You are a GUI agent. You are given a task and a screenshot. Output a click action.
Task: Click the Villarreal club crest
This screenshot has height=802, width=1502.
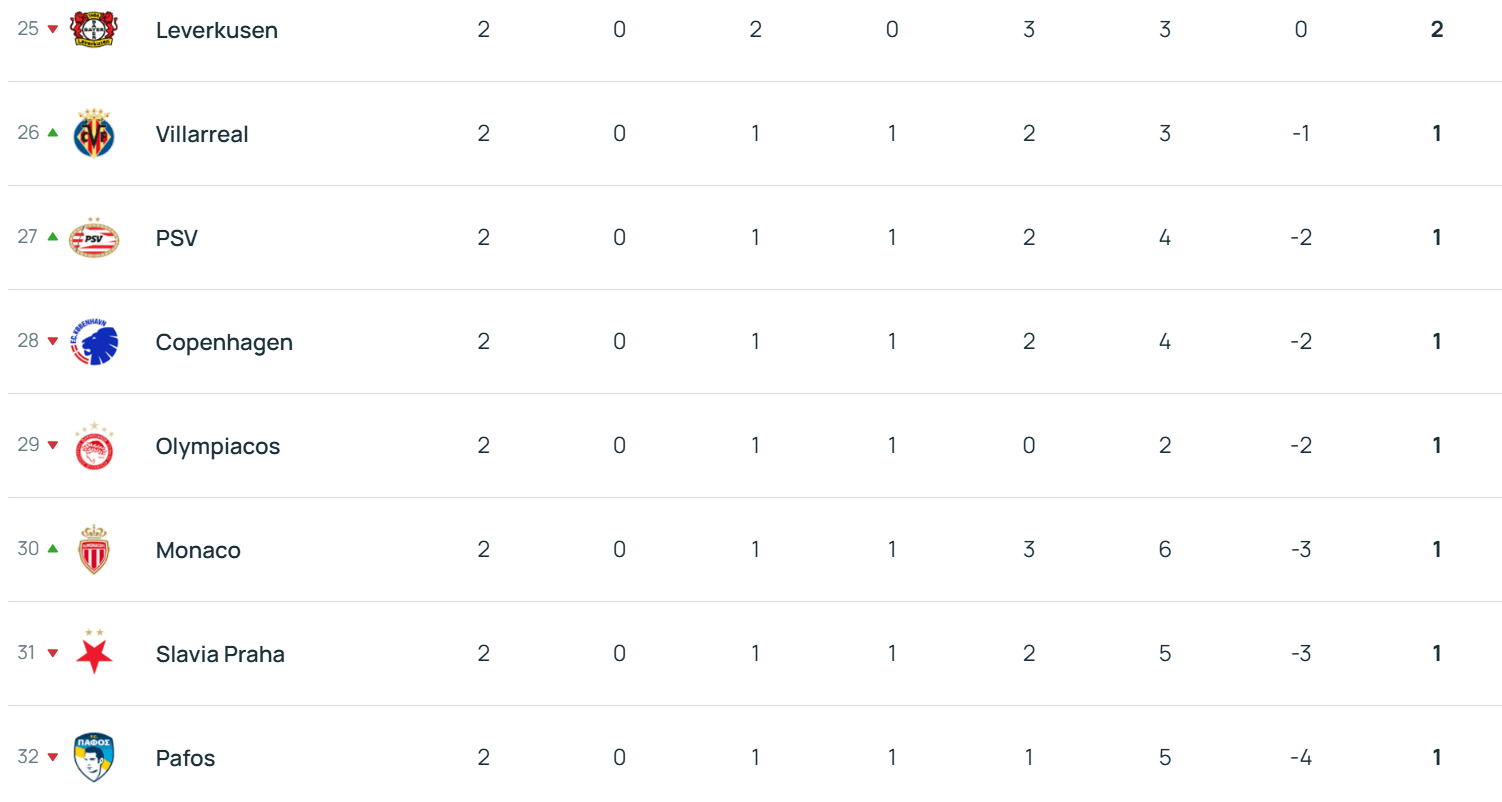(x=94, y=134)
